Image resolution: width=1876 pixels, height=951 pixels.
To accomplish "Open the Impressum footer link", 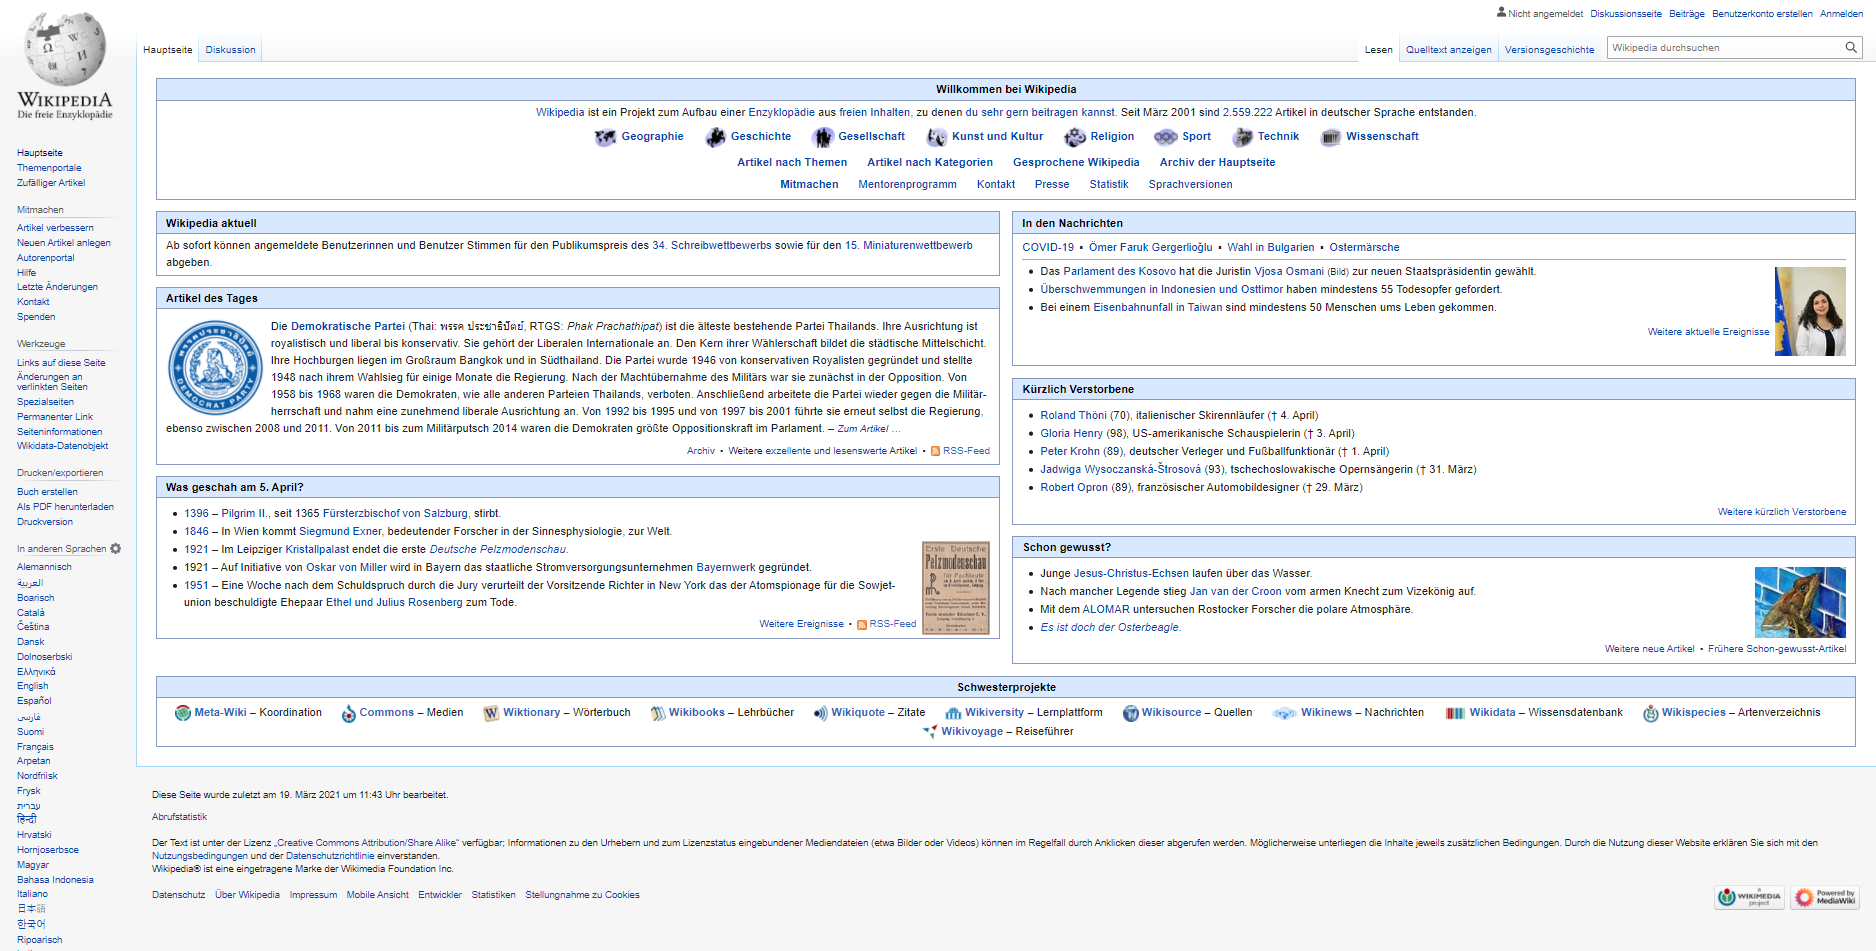I will point(313,895).
